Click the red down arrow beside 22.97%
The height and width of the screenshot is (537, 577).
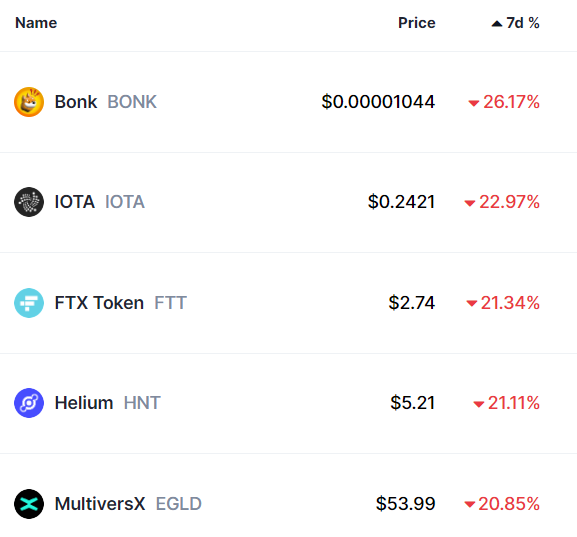pos(470,204)
